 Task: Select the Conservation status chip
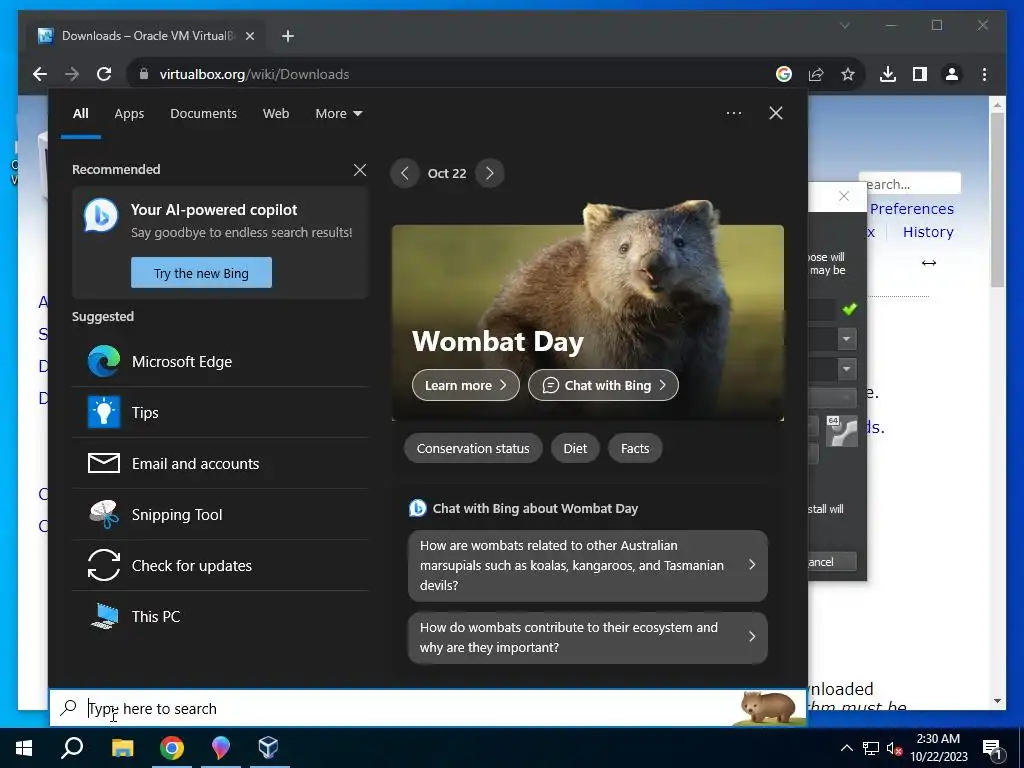pyautogui.click(x=473, y=448)
